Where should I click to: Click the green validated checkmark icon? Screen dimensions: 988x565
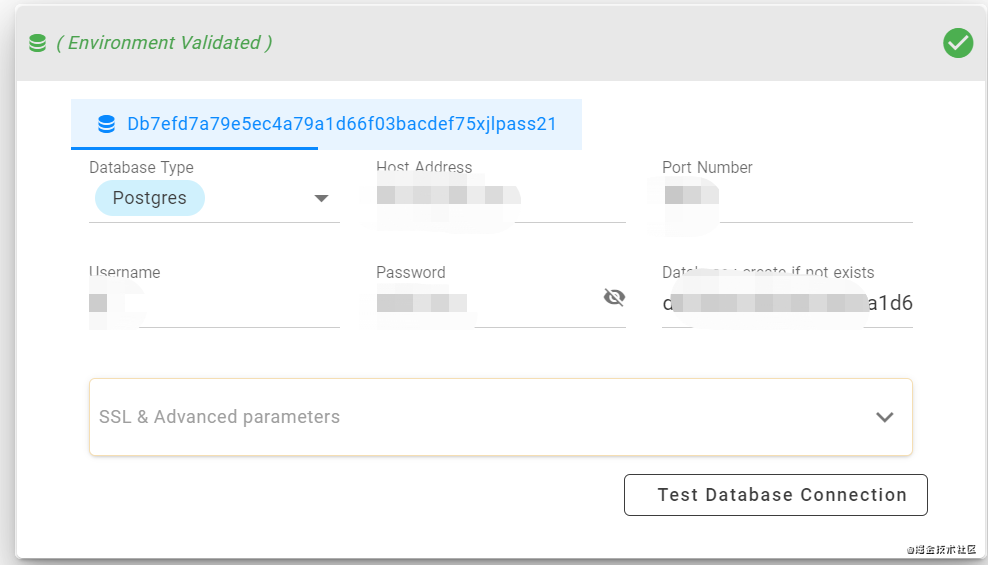point(958,43)
